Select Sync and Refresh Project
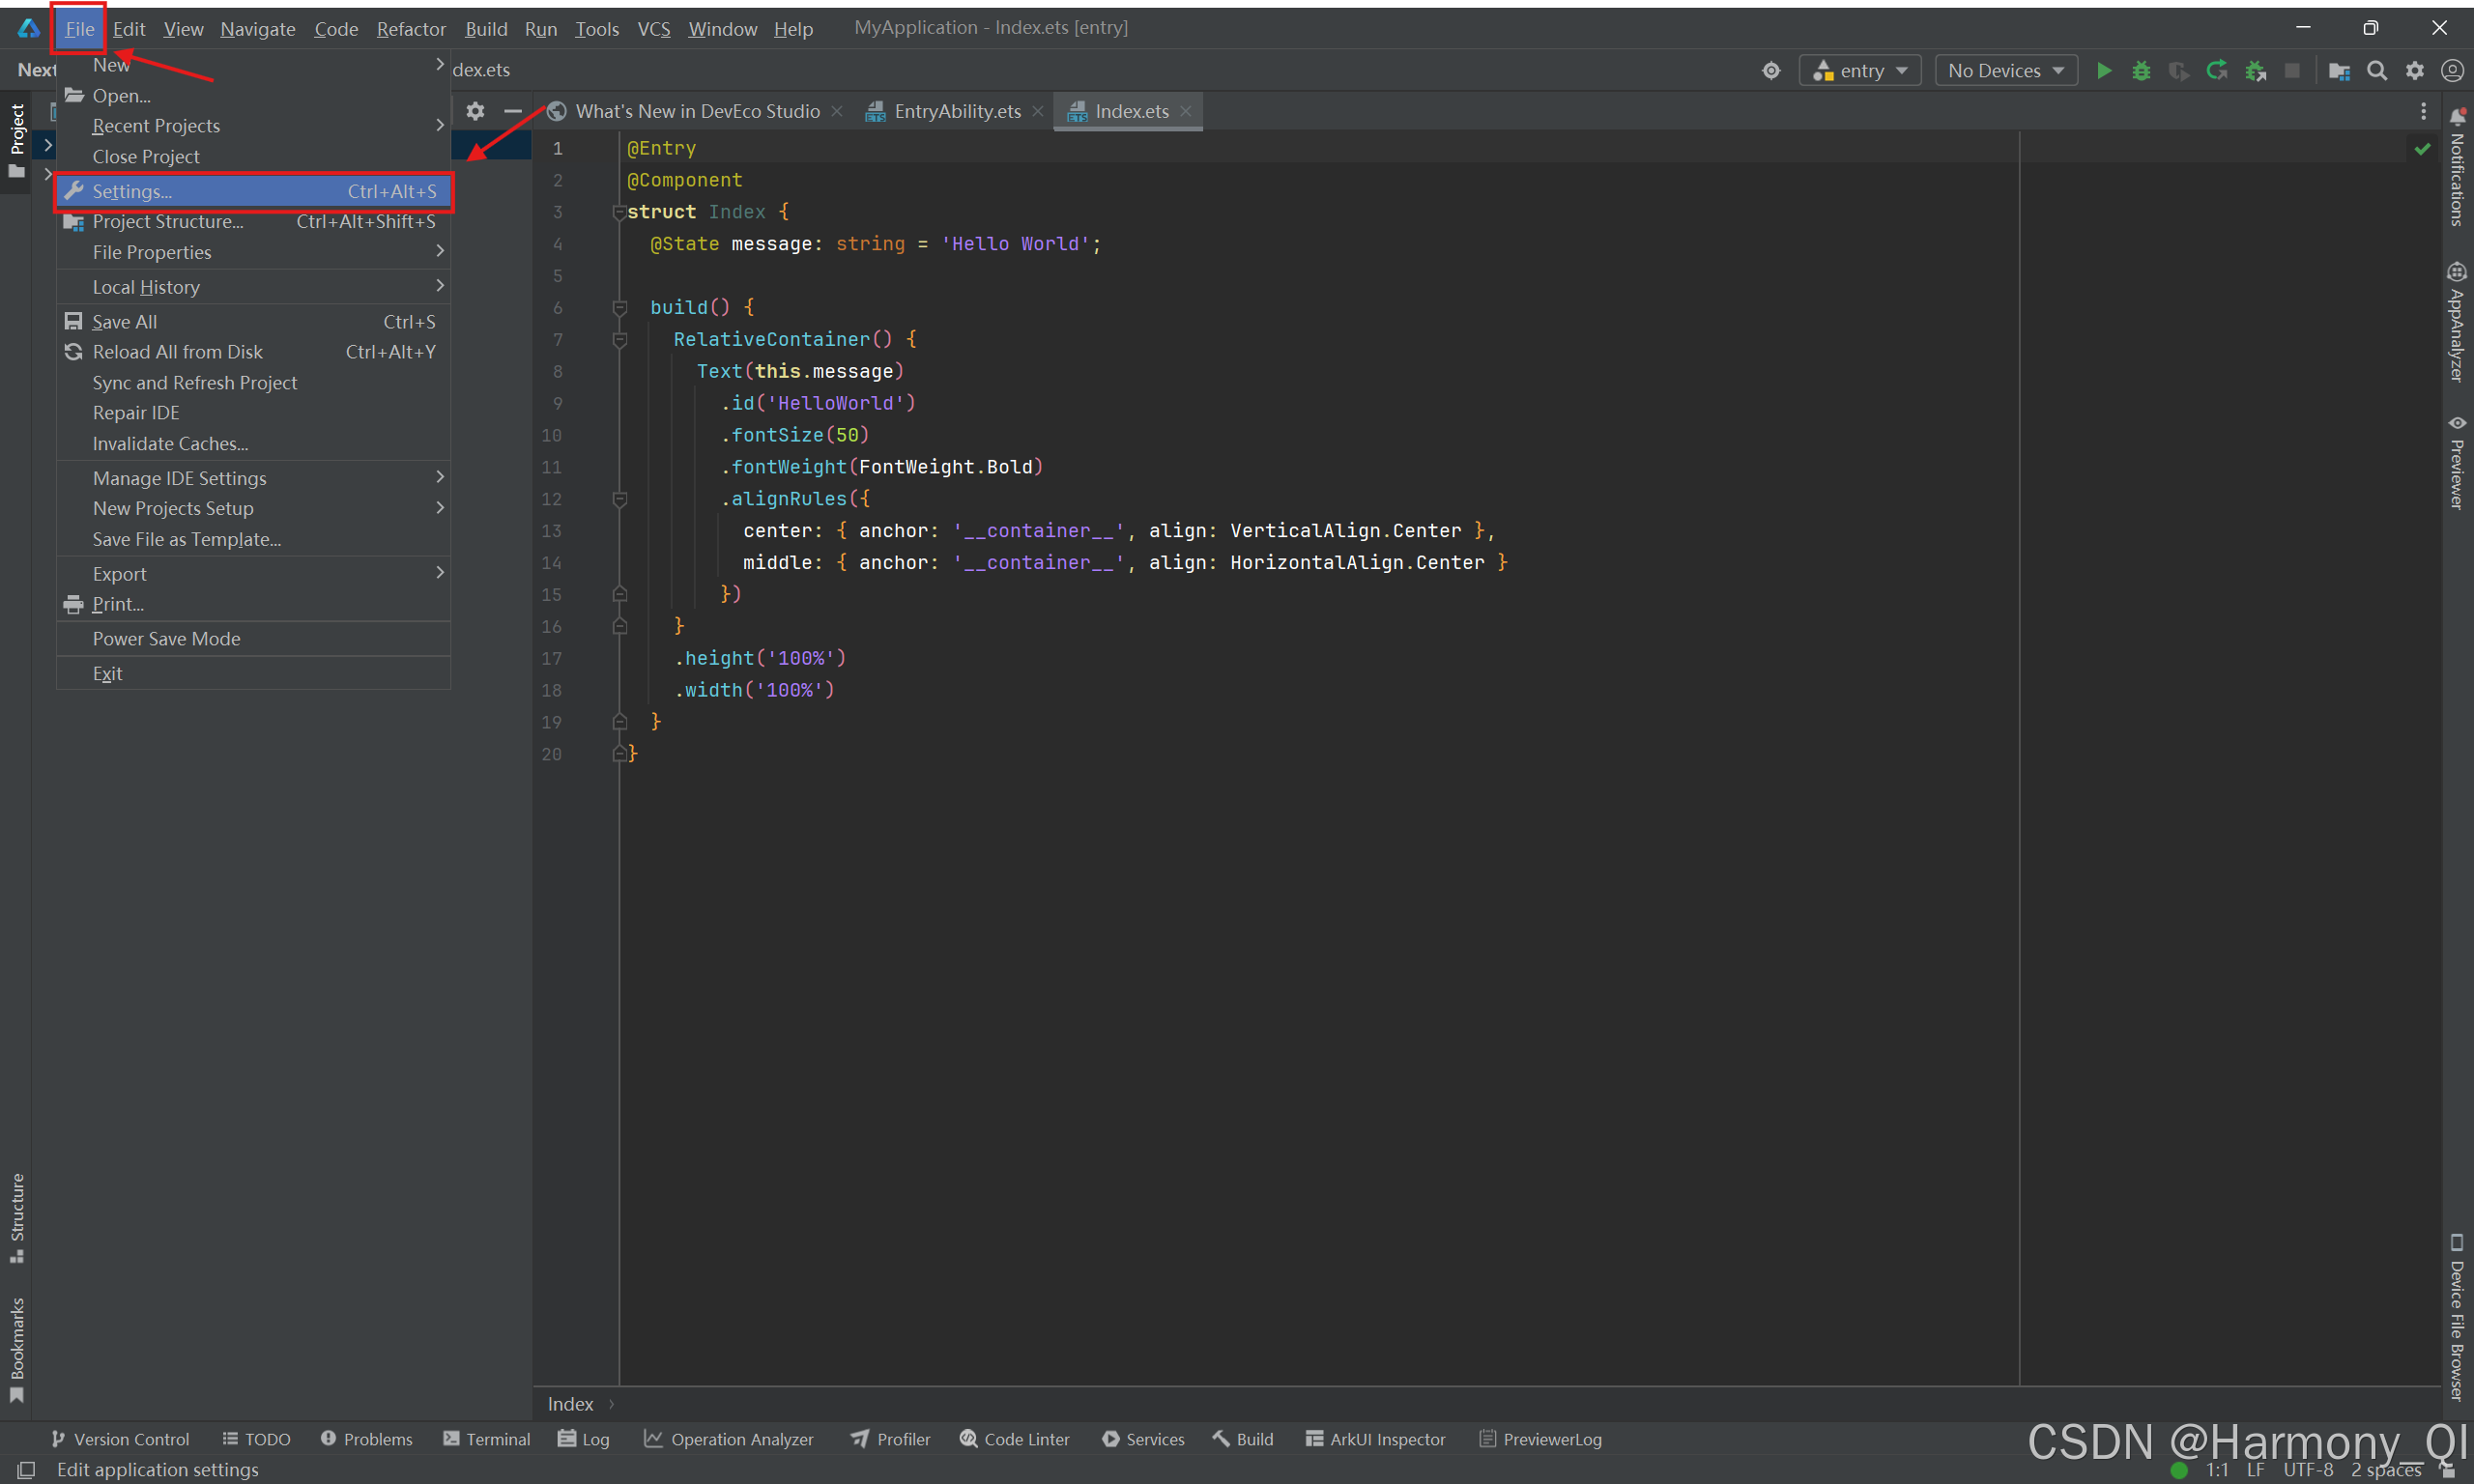This screenshot has width=2474, height=1484. click(x=253, y=383)
